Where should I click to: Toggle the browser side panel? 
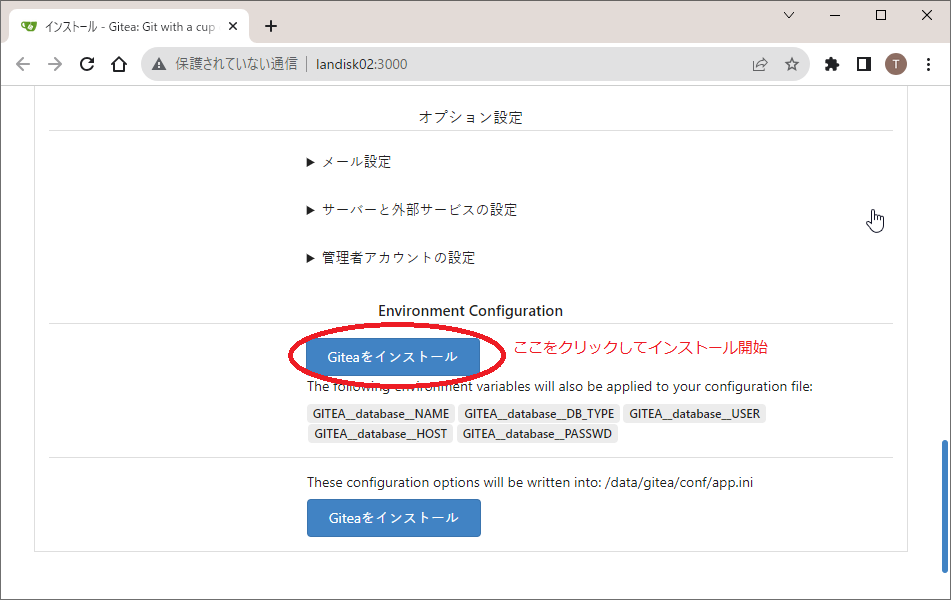[863, 64]
